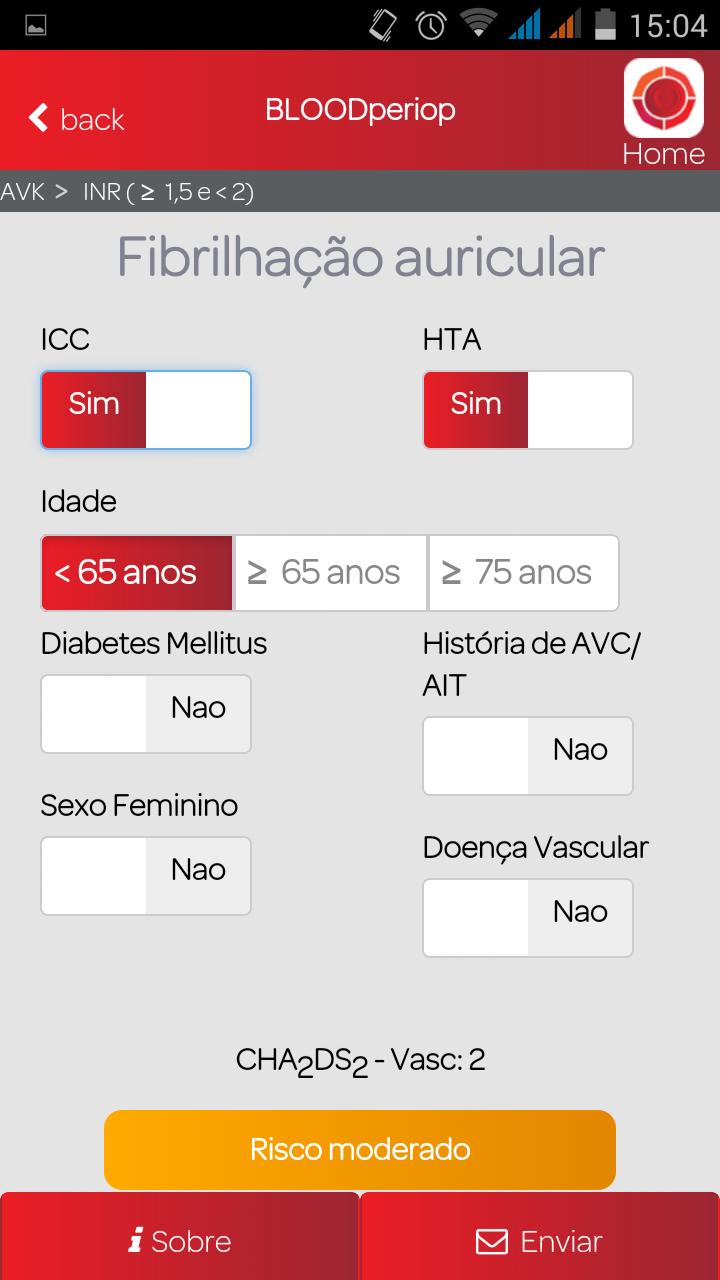The image size is (720, 1280).
Task: Tap the screen rotation status icon
Action: point(382,24)
